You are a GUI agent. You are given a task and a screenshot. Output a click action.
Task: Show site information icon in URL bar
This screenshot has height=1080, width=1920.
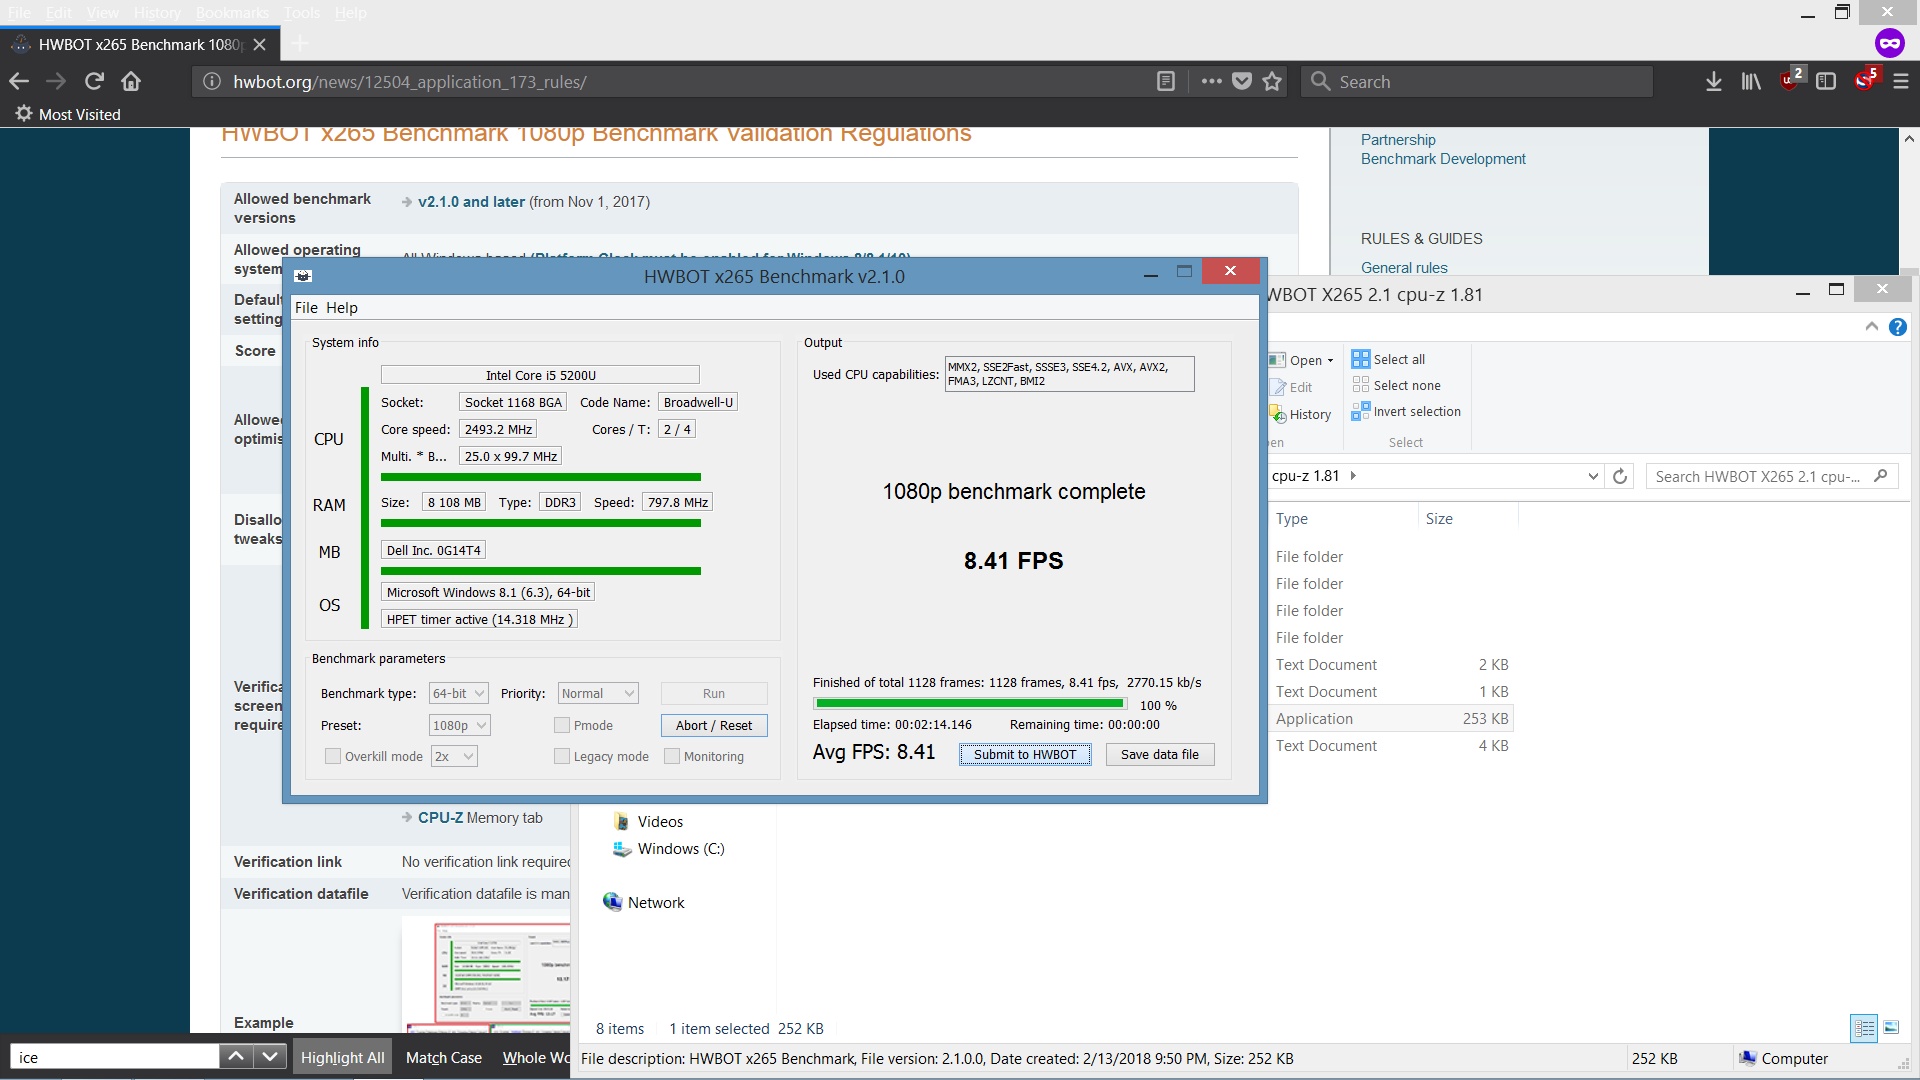pos(212,81)
